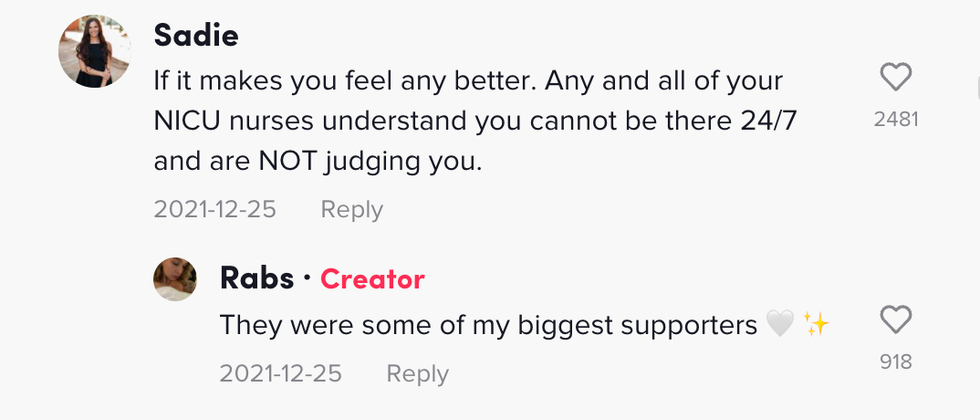Viewport: 980px width, 420px height.
Task: Click the date under Sadie's comment
Action: 215,210
